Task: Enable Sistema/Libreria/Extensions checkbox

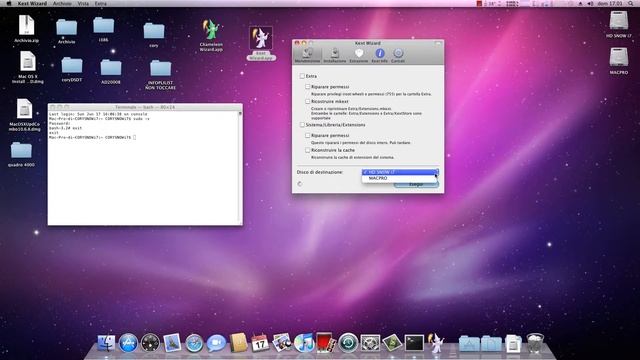Action: (302, 124)
